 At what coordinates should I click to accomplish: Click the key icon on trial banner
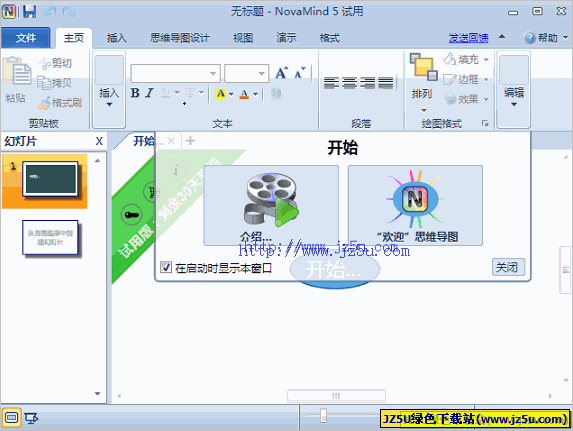tap(131, 215)
